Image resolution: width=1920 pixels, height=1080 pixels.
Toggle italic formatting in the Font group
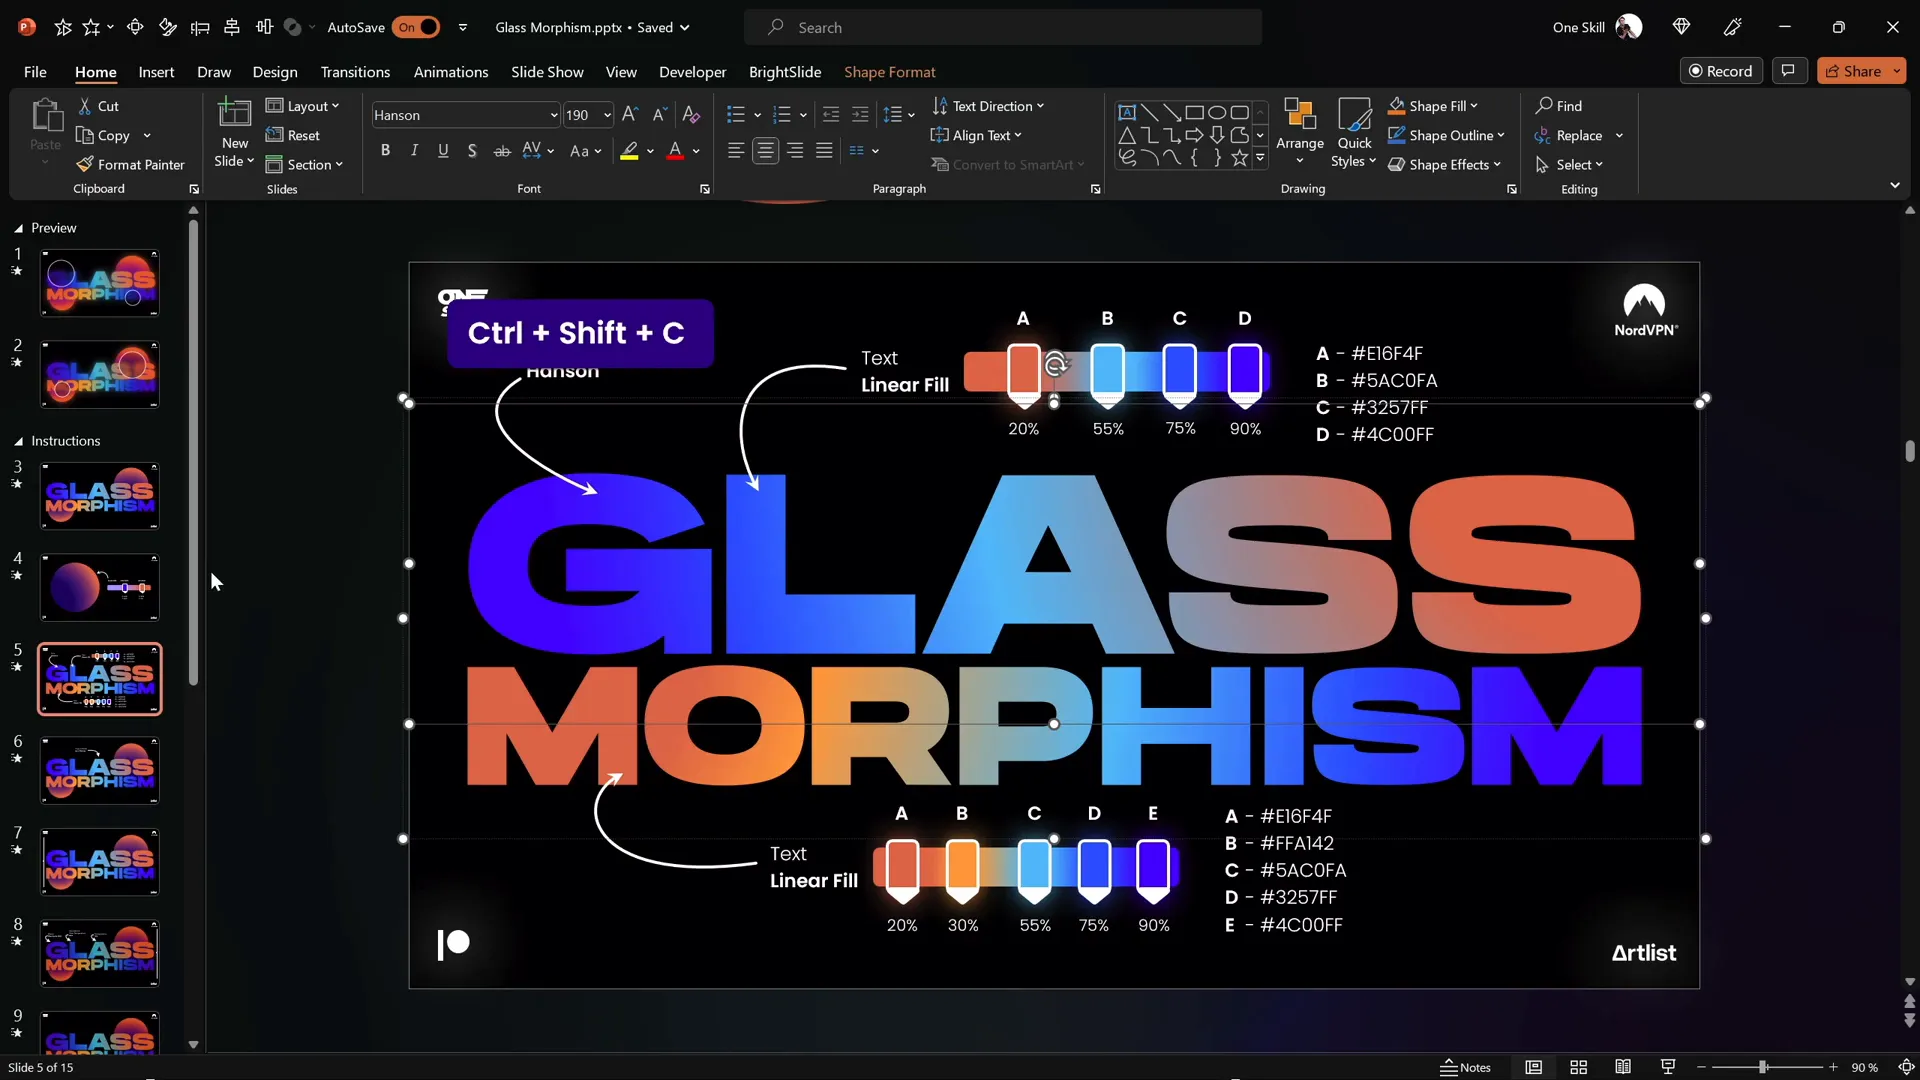[414, 150]
